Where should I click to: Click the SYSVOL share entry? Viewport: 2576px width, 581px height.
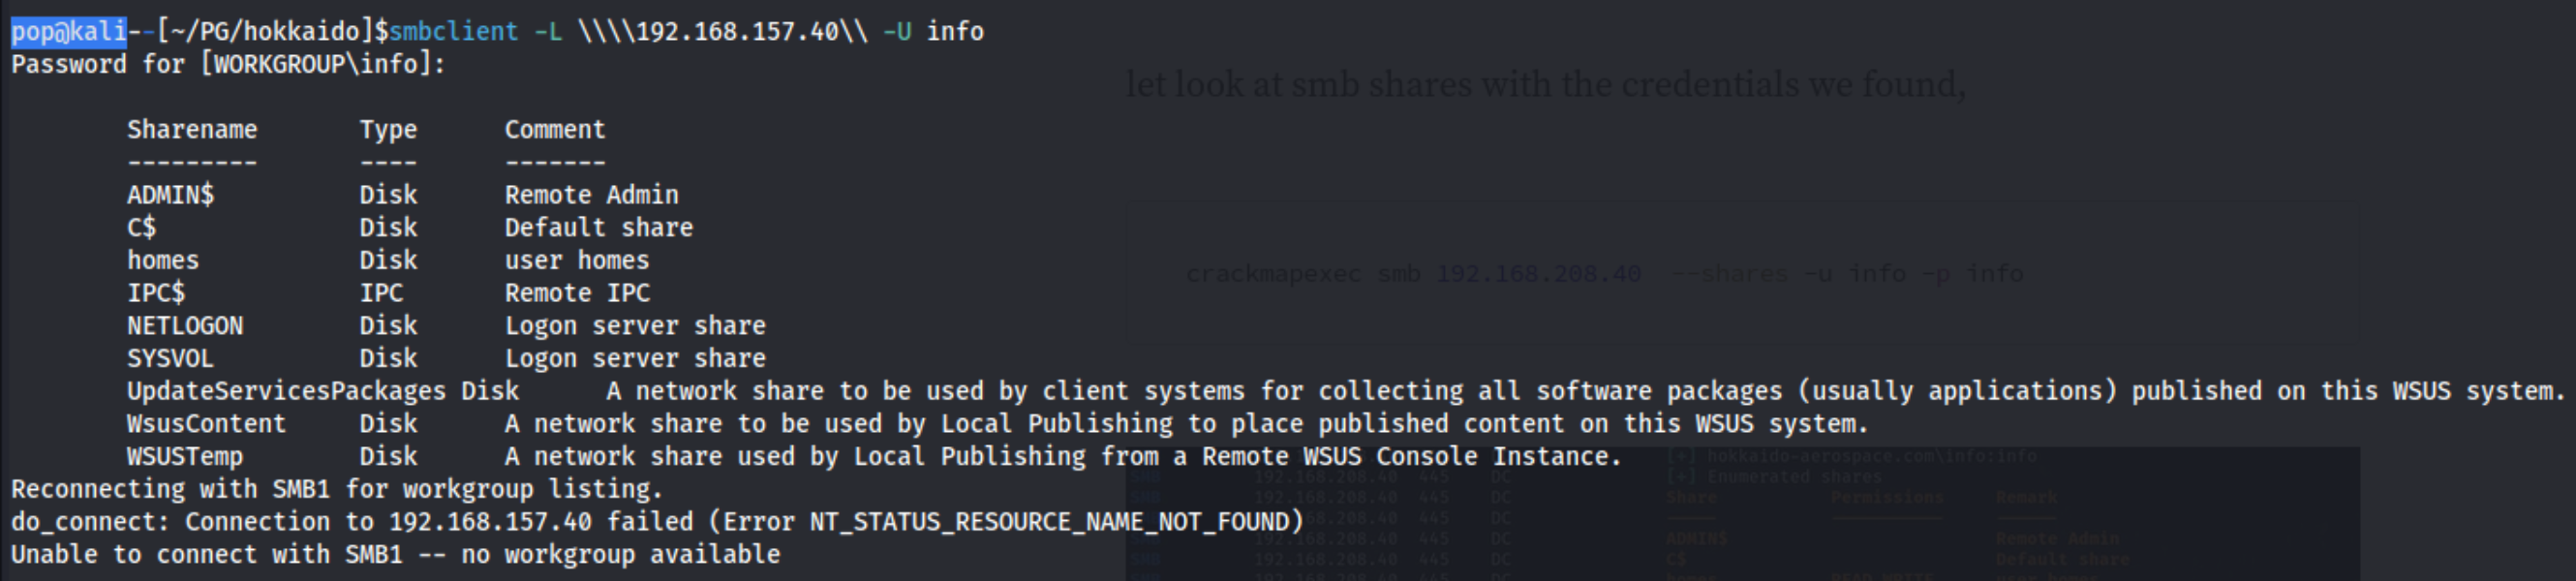coord(170,358)
